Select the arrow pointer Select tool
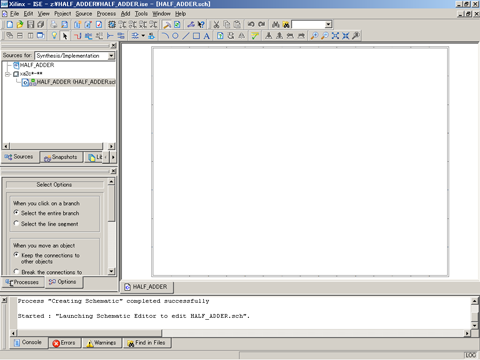Viewport: 480px width, 360px height. (65, 36)
